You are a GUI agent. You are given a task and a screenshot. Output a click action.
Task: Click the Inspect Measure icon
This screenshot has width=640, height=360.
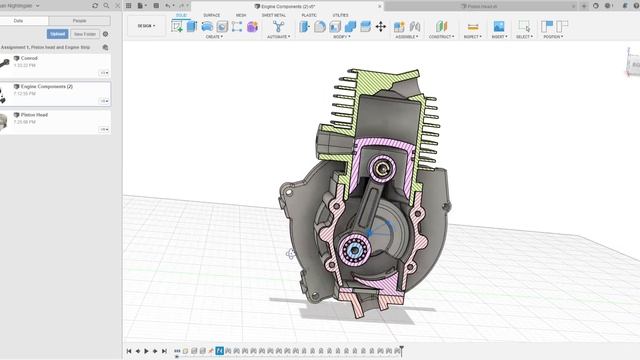point(473,27)
